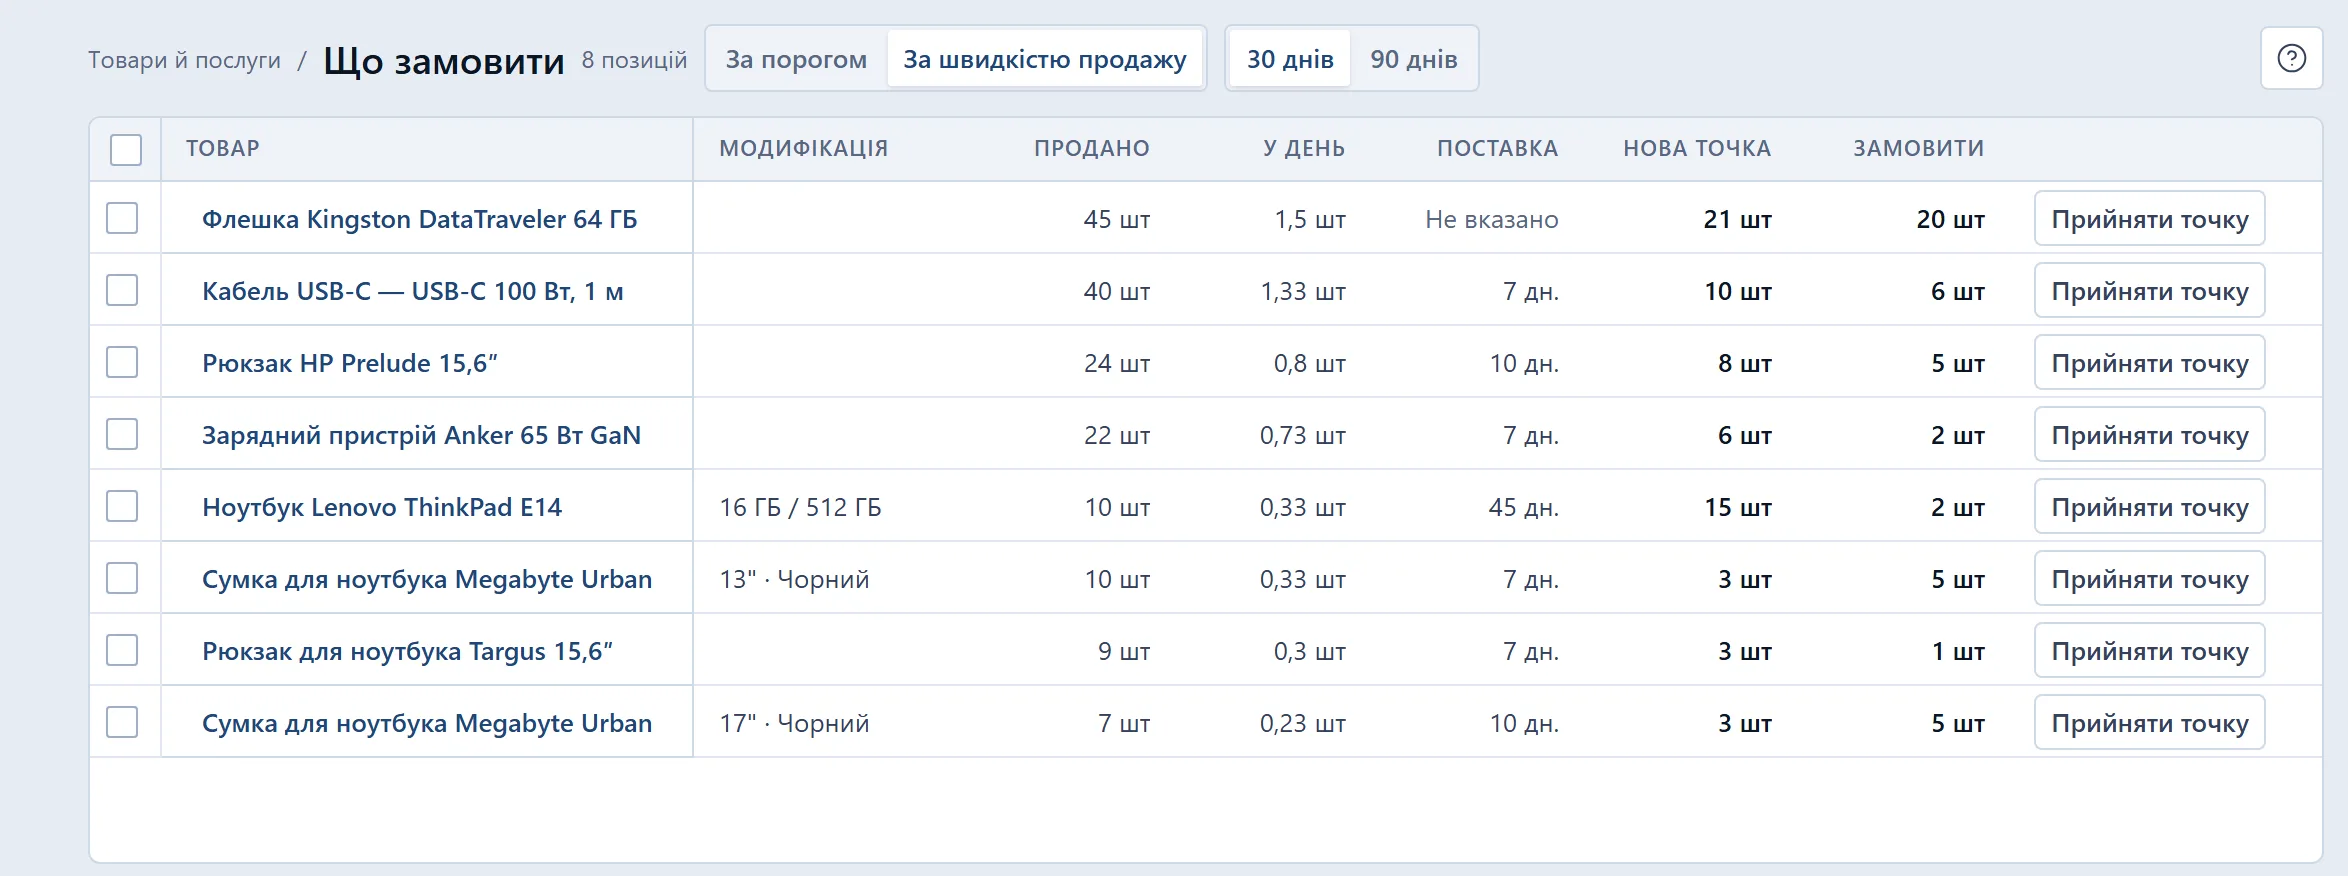Choose the 30 днів period
This screenshot has width=2348, height=876.
(x=1290, y=59)
